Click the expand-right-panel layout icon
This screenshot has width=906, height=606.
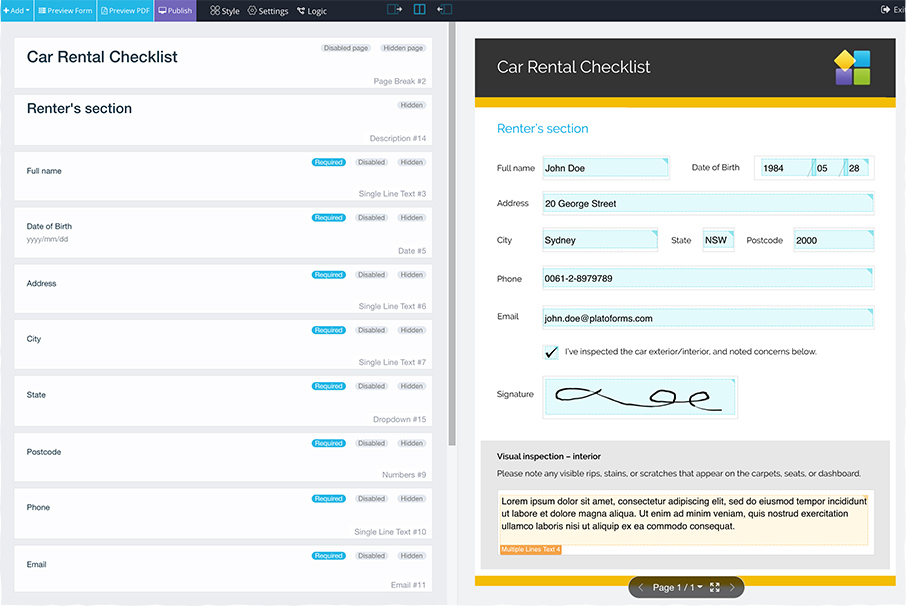point(444,10)
